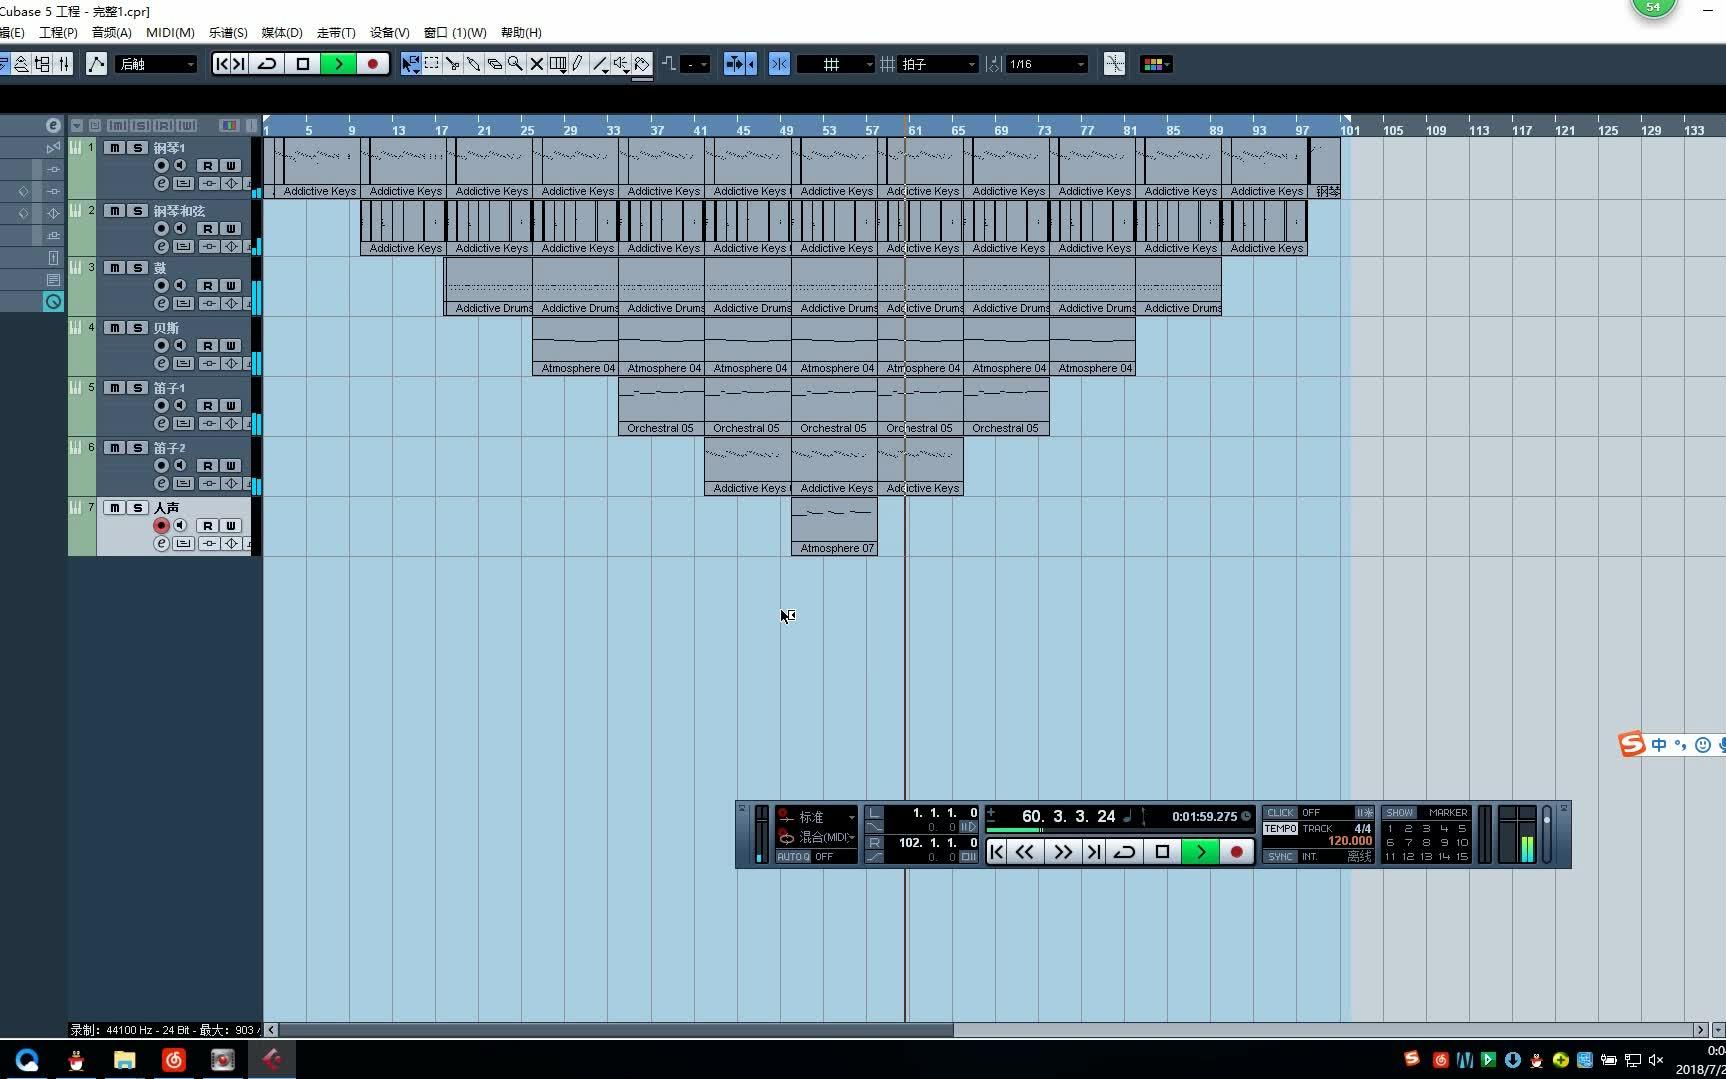Jump to marker 5 on transport
1726x1079 pixels.
1461,829
